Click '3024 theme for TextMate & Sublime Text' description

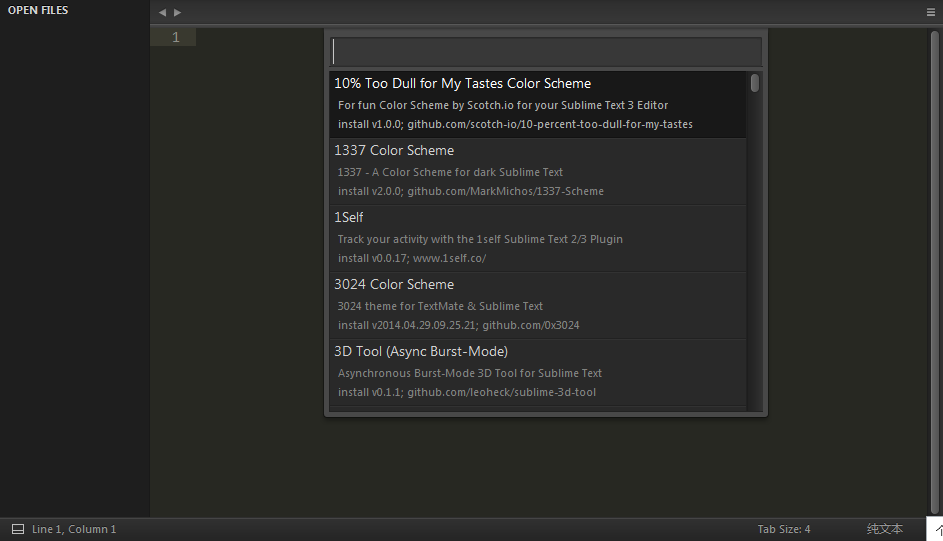[x=440, y=306]
